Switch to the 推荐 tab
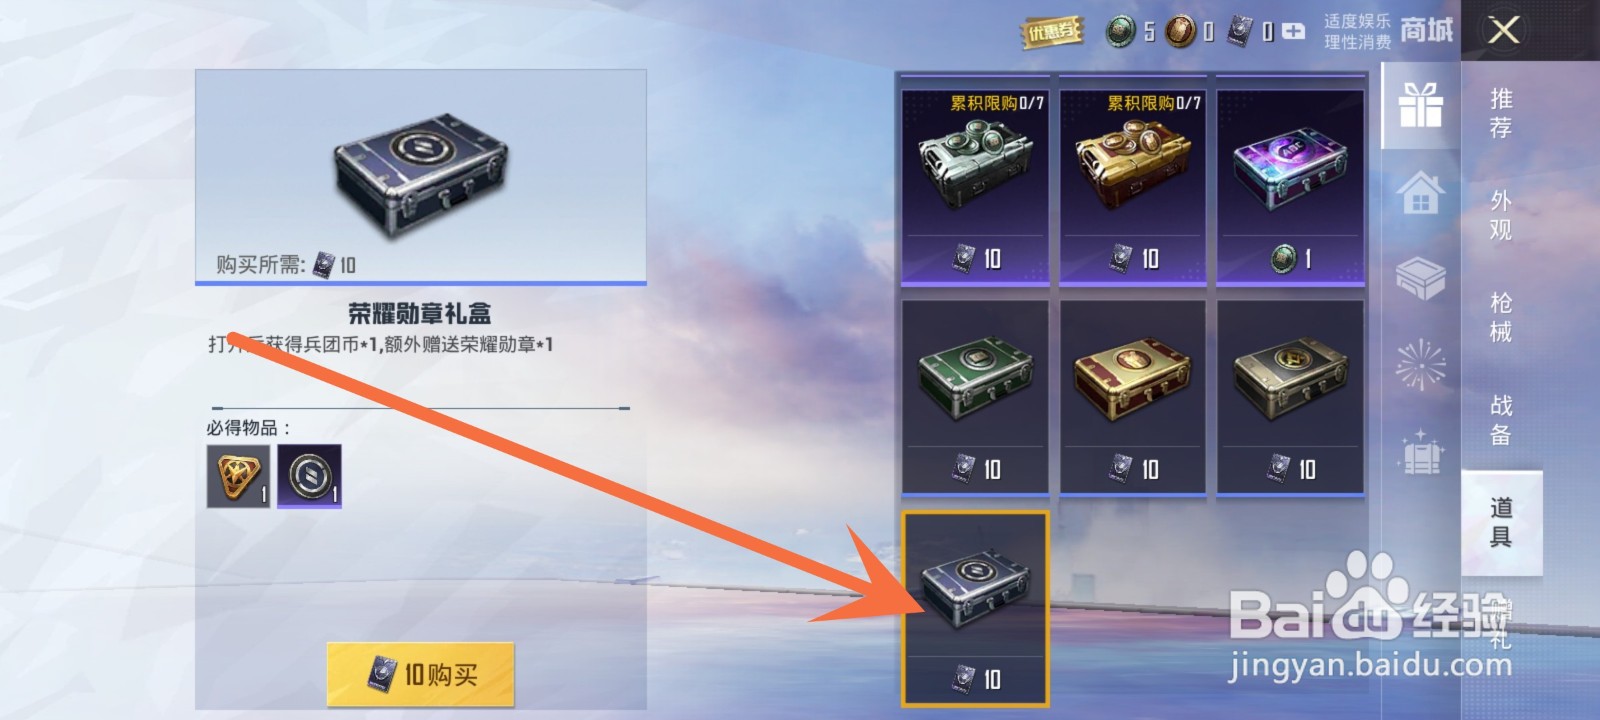This screenshot has width=1600, height=720. [1501, 113]
